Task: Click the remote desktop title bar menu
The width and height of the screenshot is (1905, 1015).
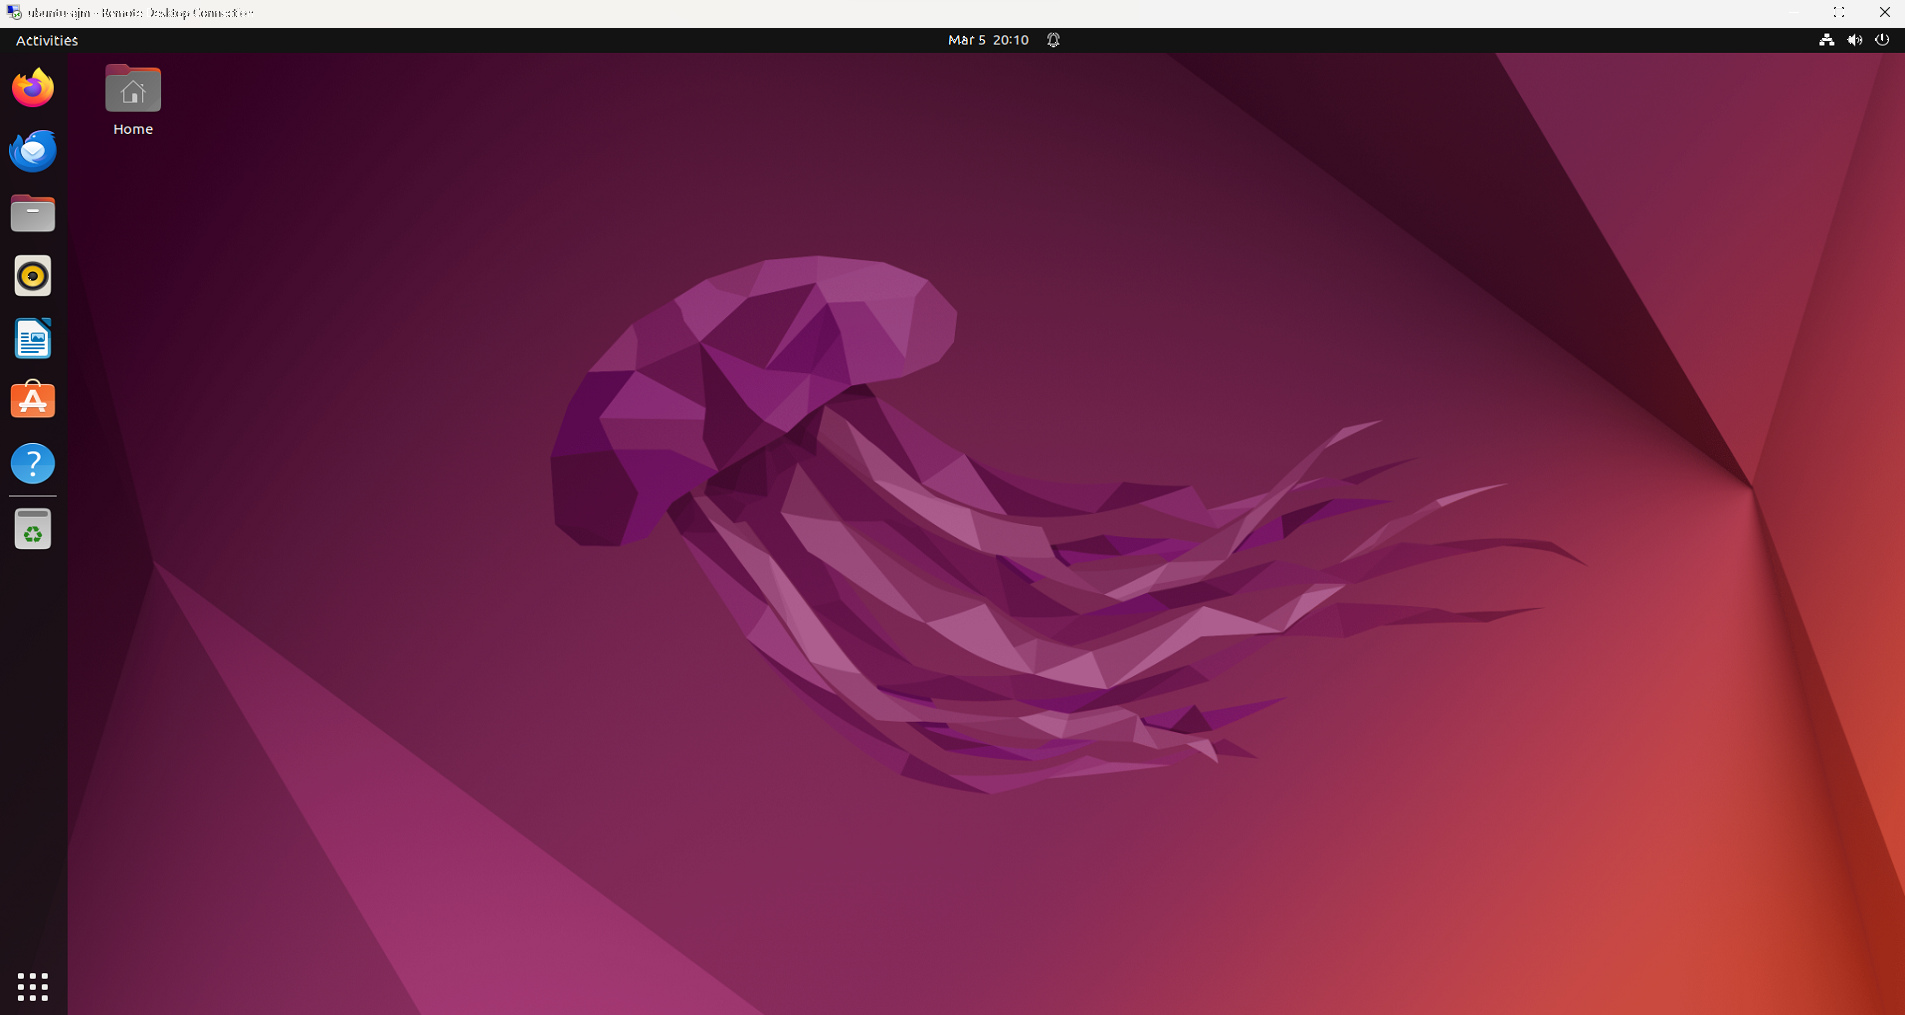Action: [13, 12]
